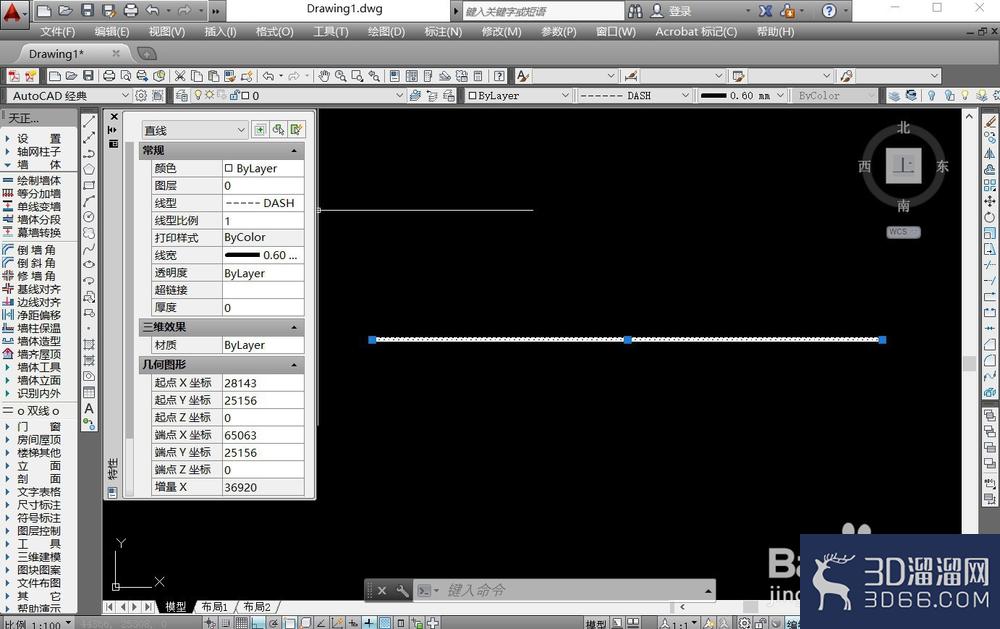Click the Plot (print) icon in toolbar
The image size is (1000, 629).
(109, 76)
